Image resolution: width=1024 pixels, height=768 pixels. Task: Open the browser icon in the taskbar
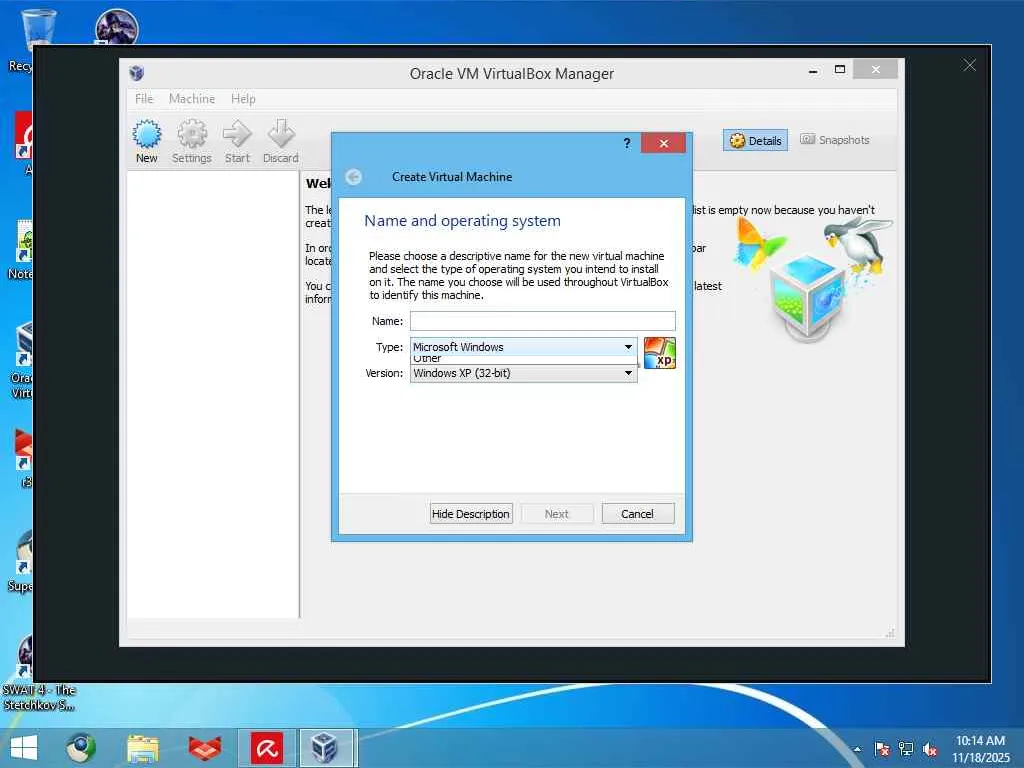[x=81, y=748]
